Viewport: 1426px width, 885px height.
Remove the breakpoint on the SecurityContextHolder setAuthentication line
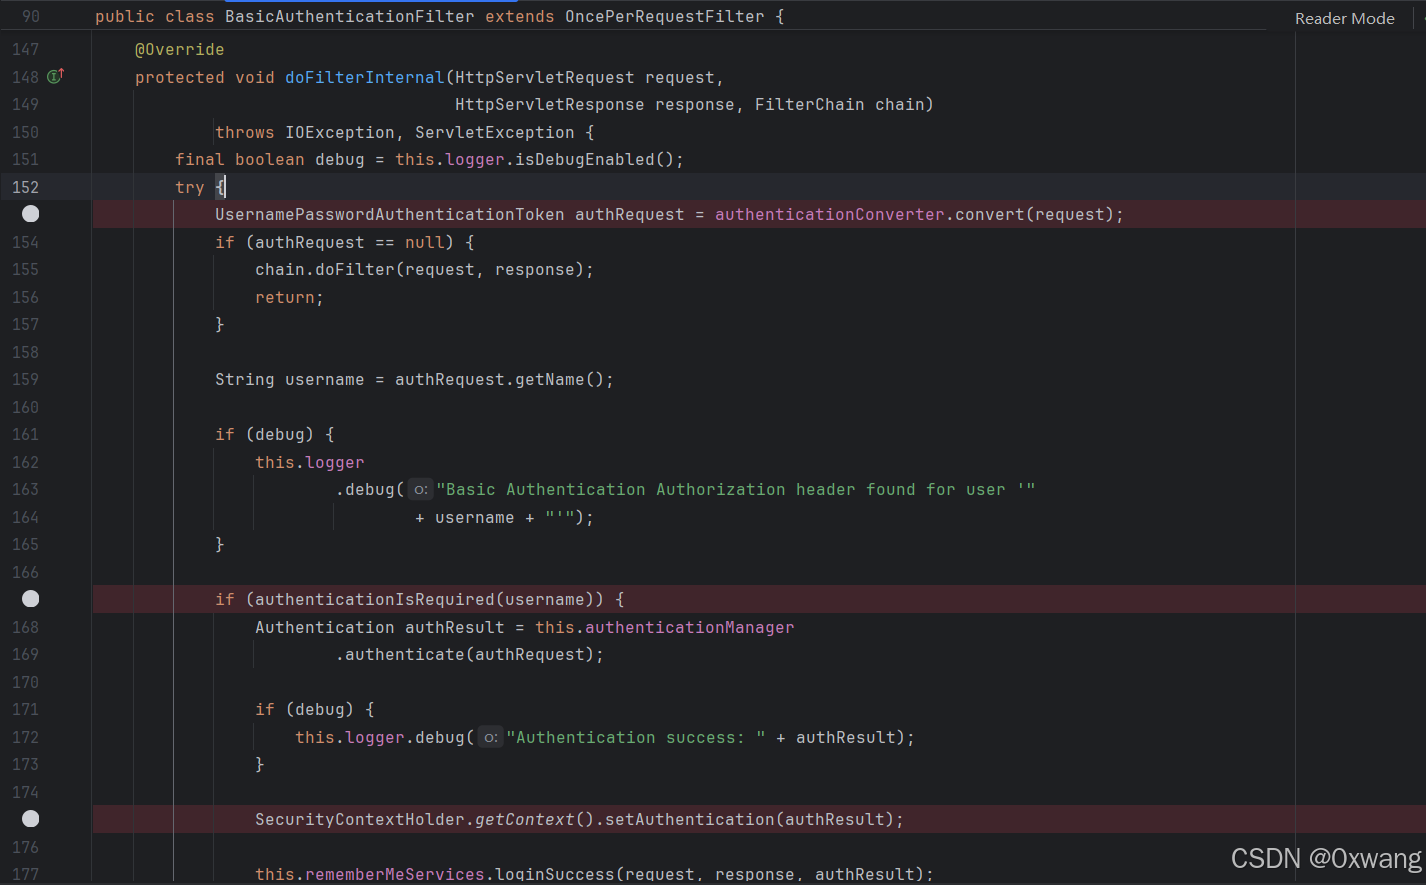[x=31, y=819]
